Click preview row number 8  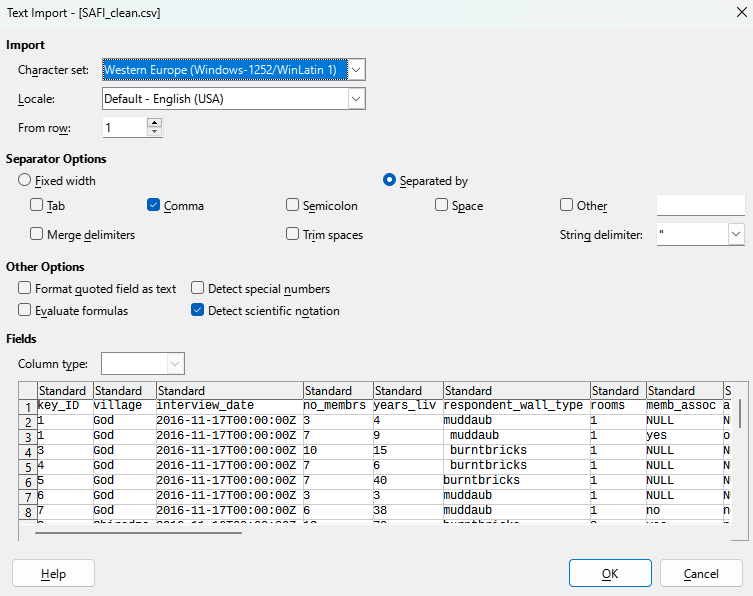coord(28,512)
